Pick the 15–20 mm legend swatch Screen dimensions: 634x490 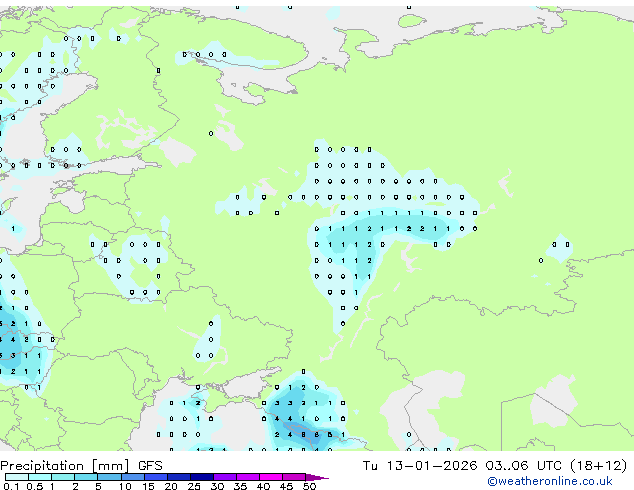(156, 477)
